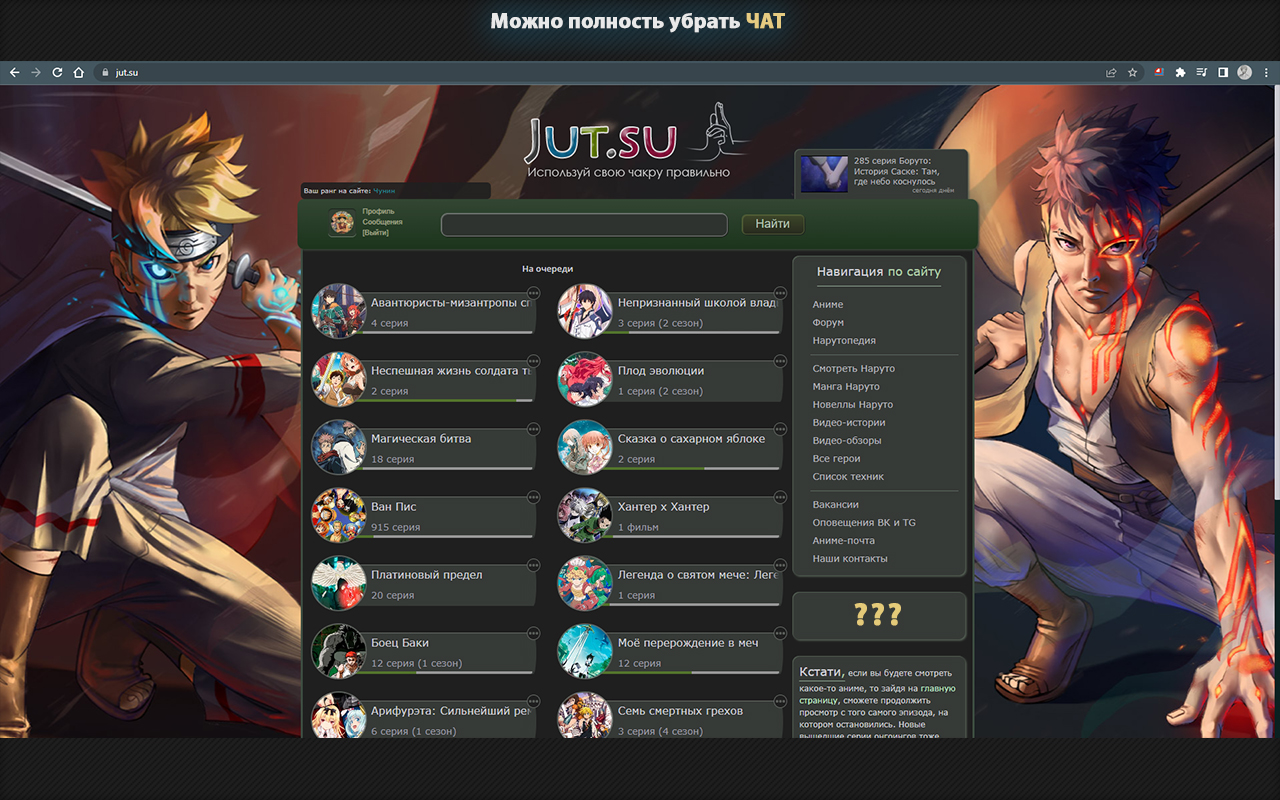Log out via the [Выйти] link

[x=376, y=232]
